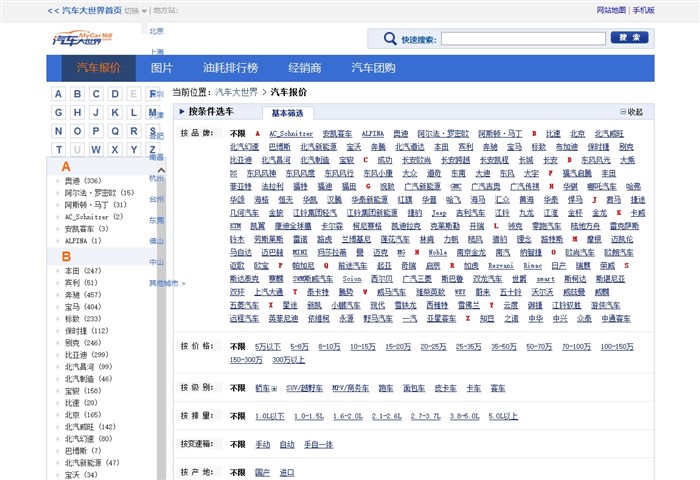Filter by origin 进口
The height and width of the screenshot is (480, 700).
[x=287, y=472]
